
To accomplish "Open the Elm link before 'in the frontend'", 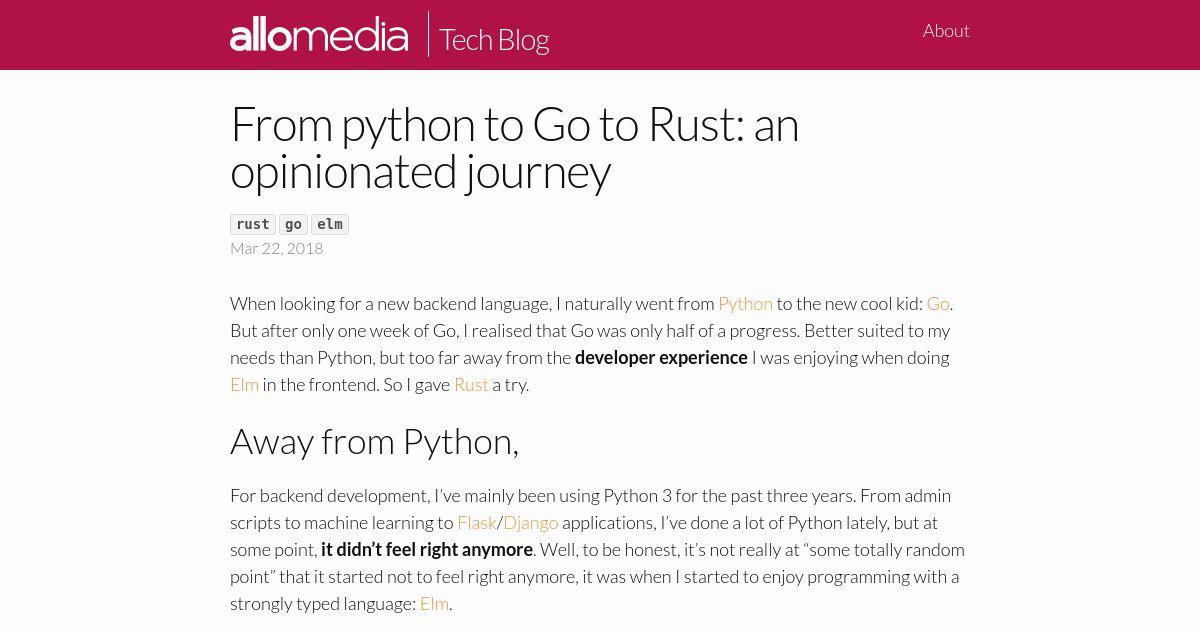I will point(244,384).
